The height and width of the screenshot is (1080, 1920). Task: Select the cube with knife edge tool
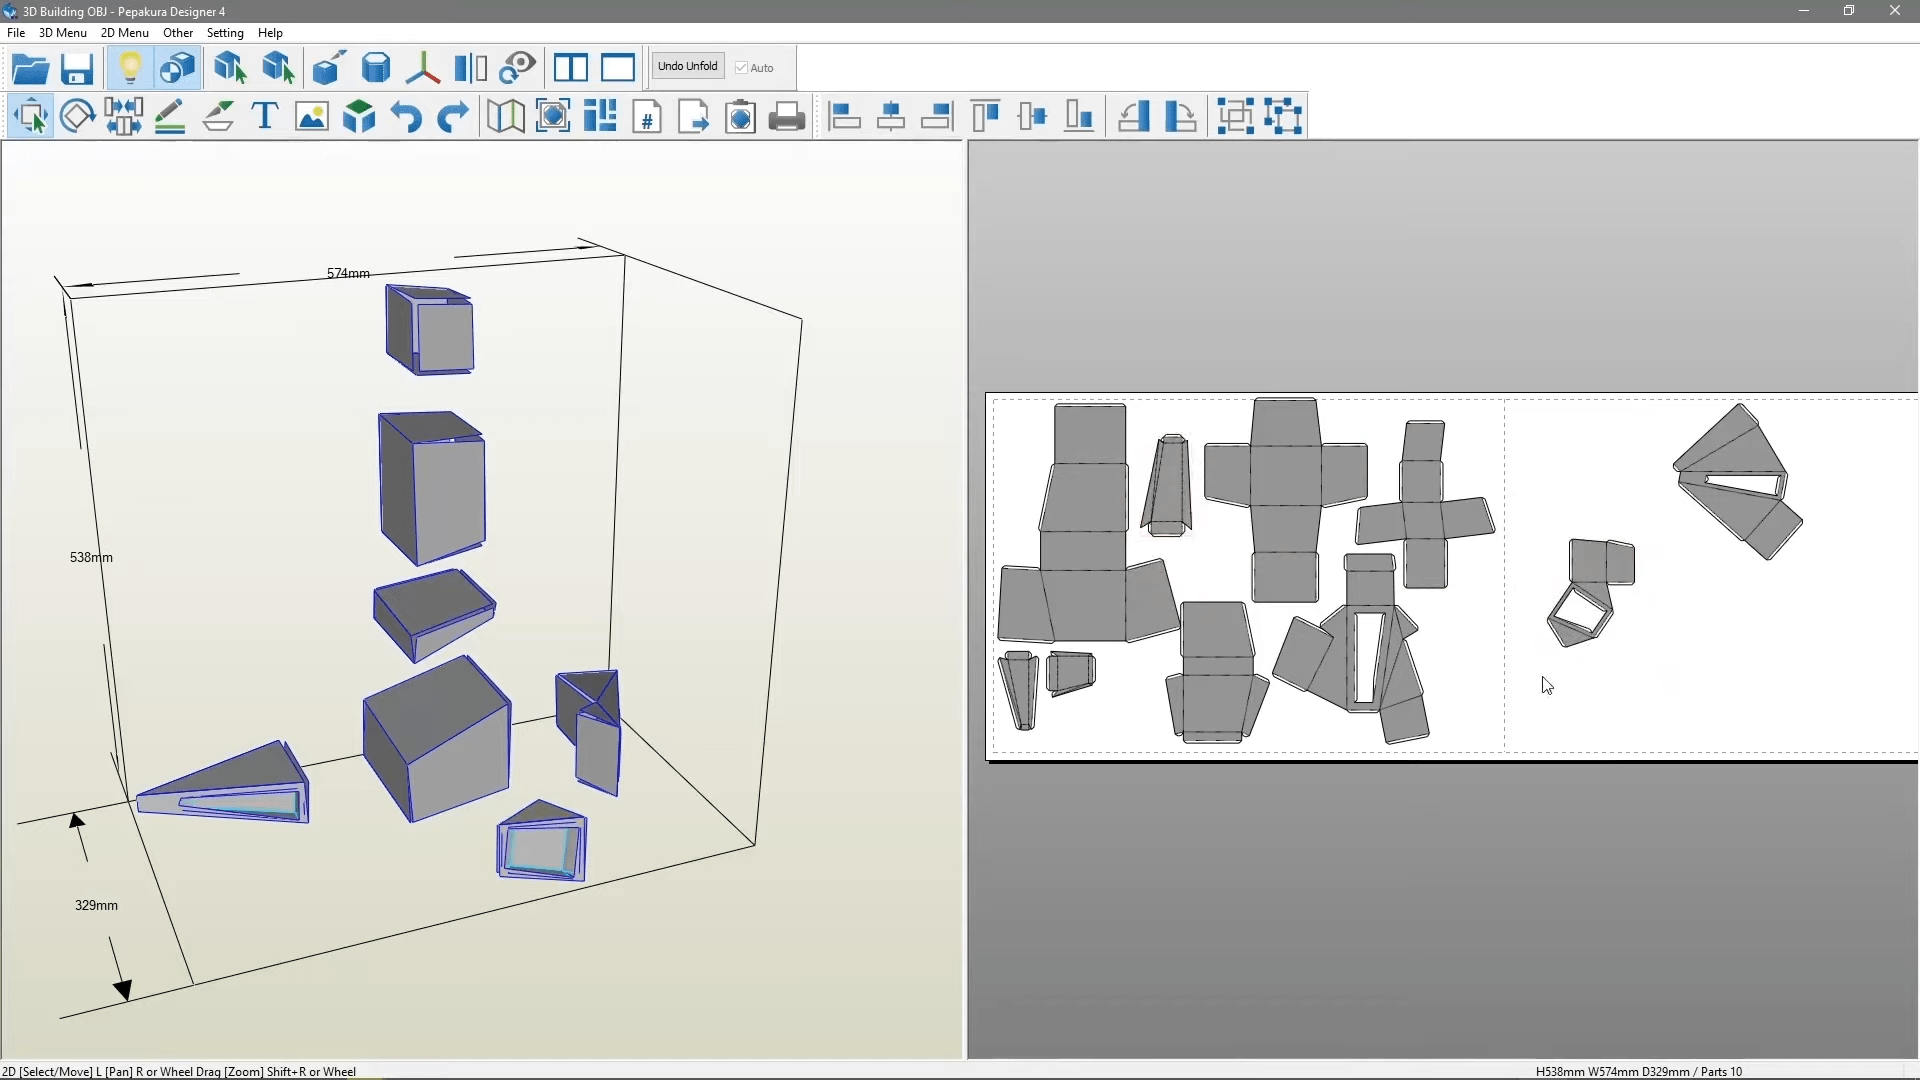[328, 68]
